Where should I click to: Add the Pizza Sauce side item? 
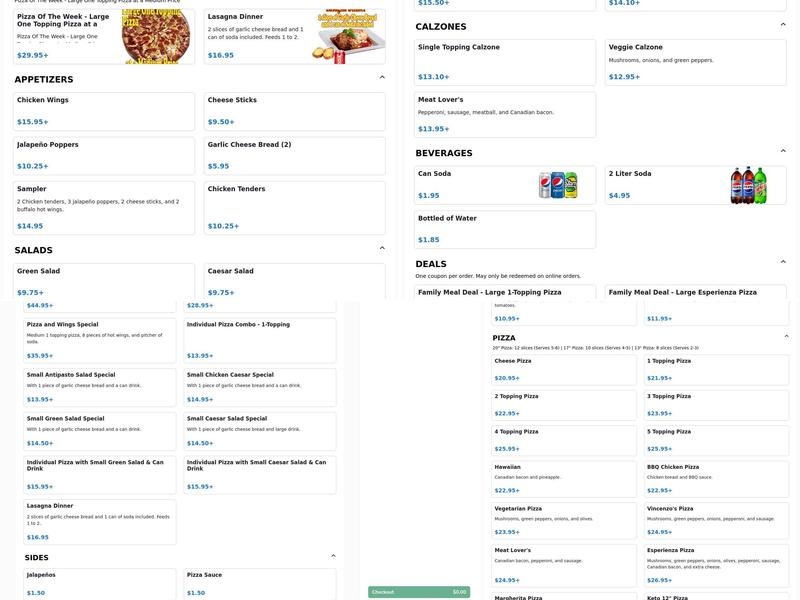click(260, 584)
